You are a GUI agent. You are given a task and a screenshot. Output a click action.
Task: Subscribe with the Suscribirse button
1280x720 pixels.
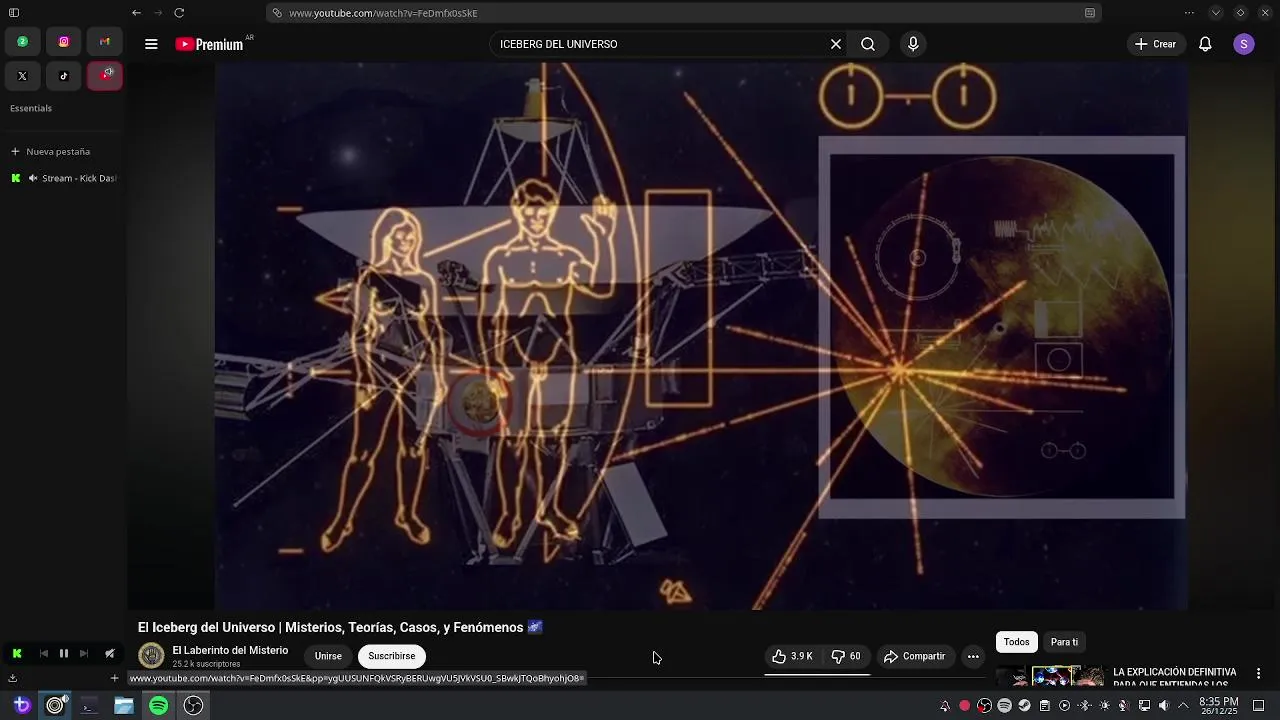(392, 656)
